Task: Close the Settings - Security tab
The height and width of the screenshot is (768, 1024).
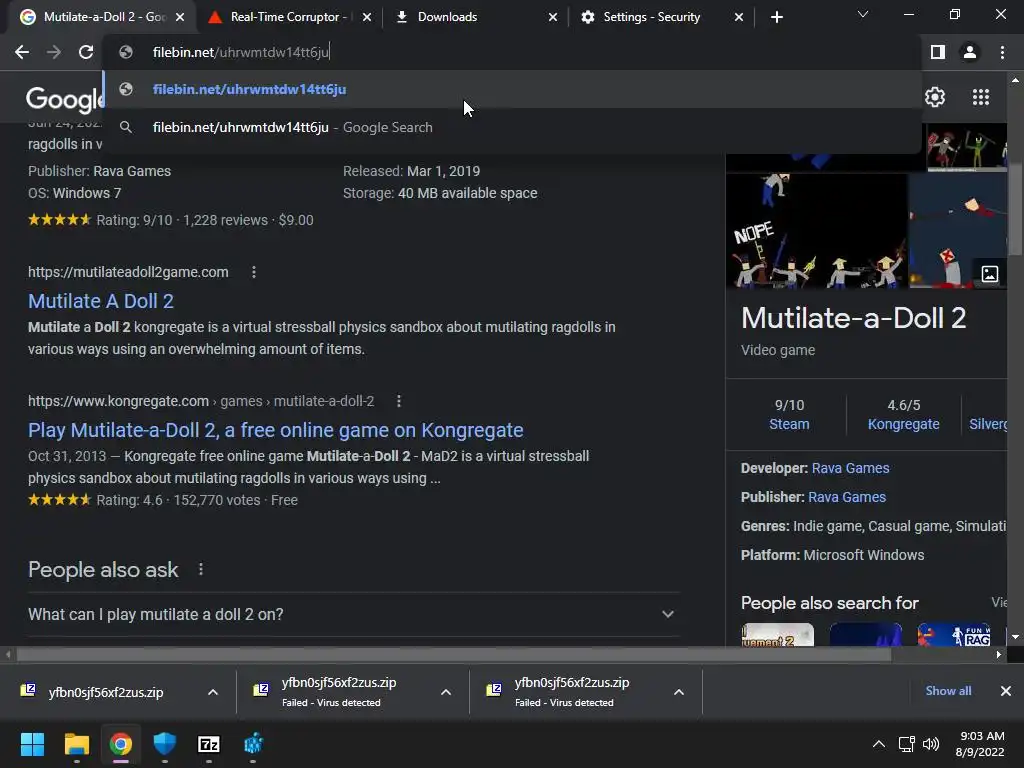Action: coord(739,17)
